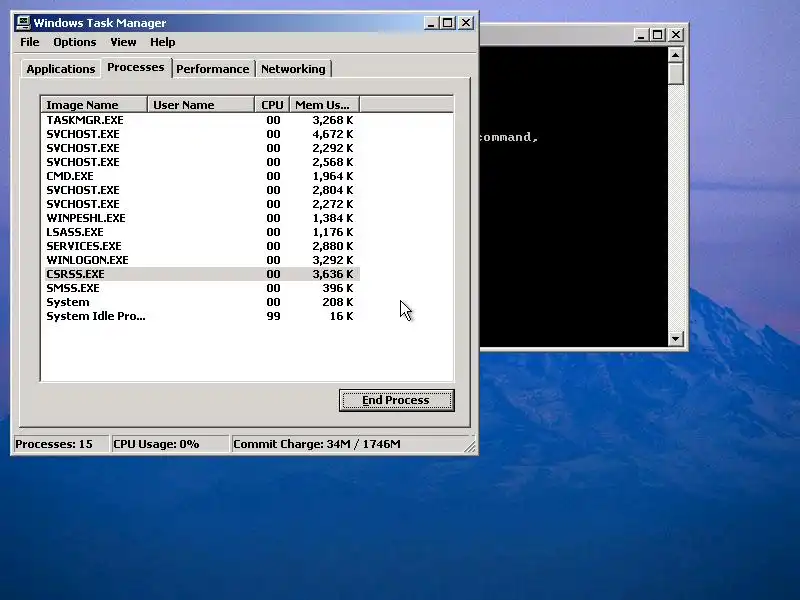The height and width of the screenshot is (600, 800).
Task: Select the SMSS.EXE process row
Action: click(x=202, y=288)
